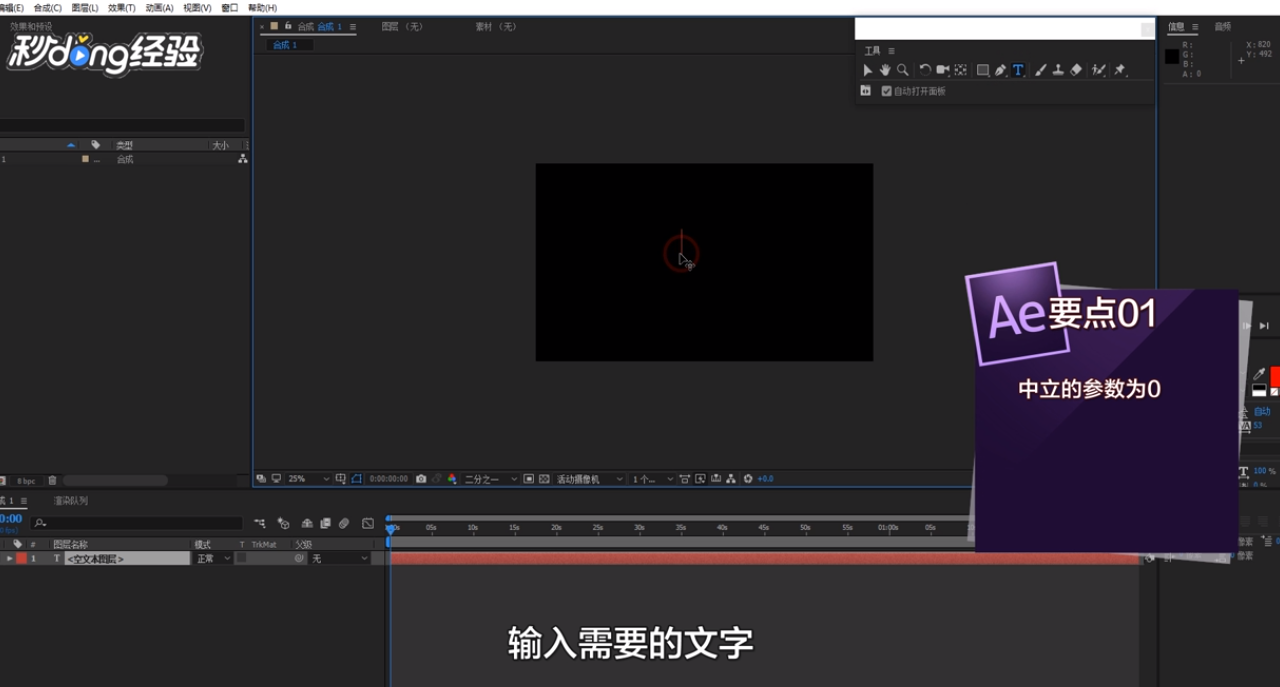Toggle the fast previews button
The height and width of the screenshot is (687, 1280).
(x=700, y=479)
